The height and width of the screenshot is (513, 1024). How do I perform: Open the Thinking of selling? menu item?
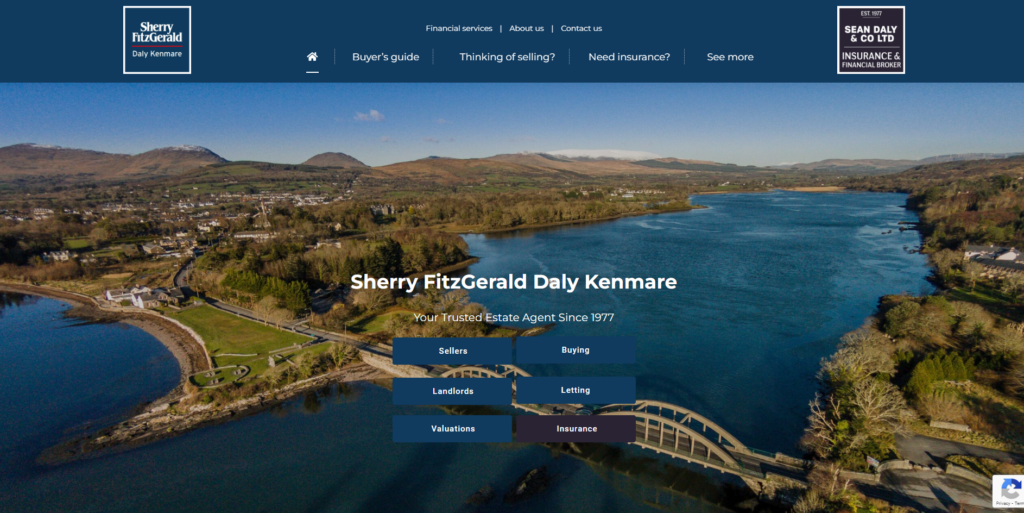(507, 57)
